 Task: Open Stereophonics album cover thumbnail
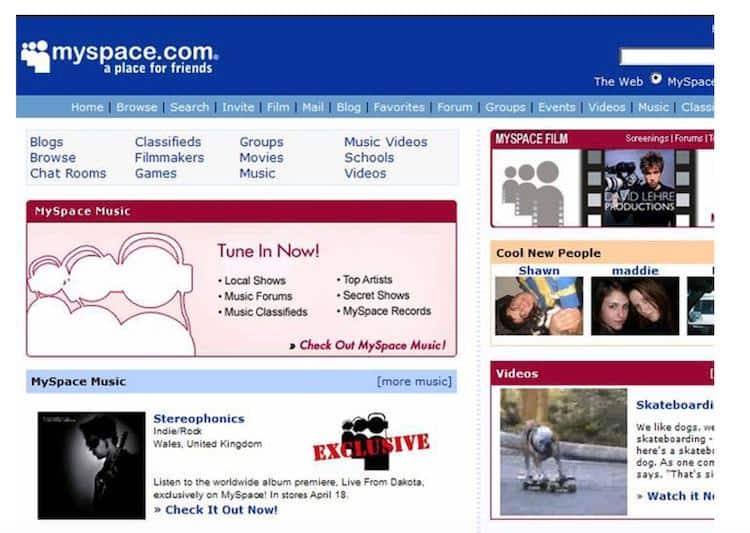(x=91, y=466)
